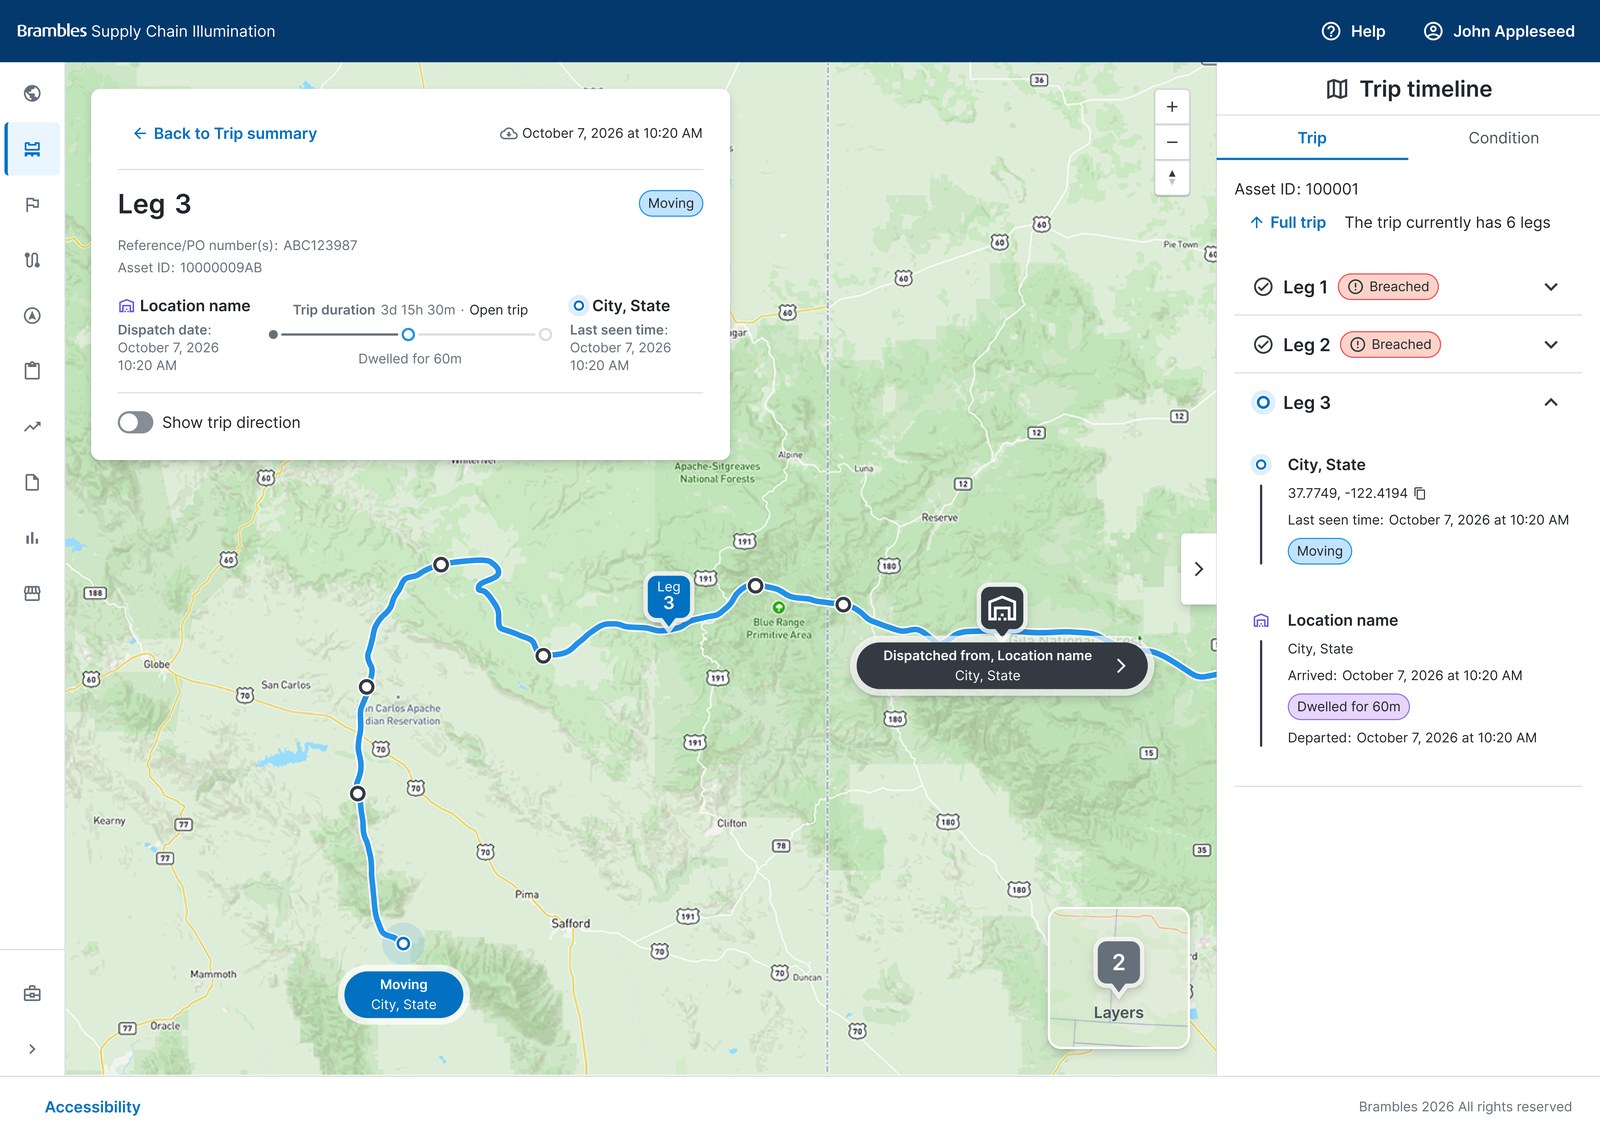The image size is (1600, 1138).
Task: Select the Moving City, State map label
Action: 404,994
